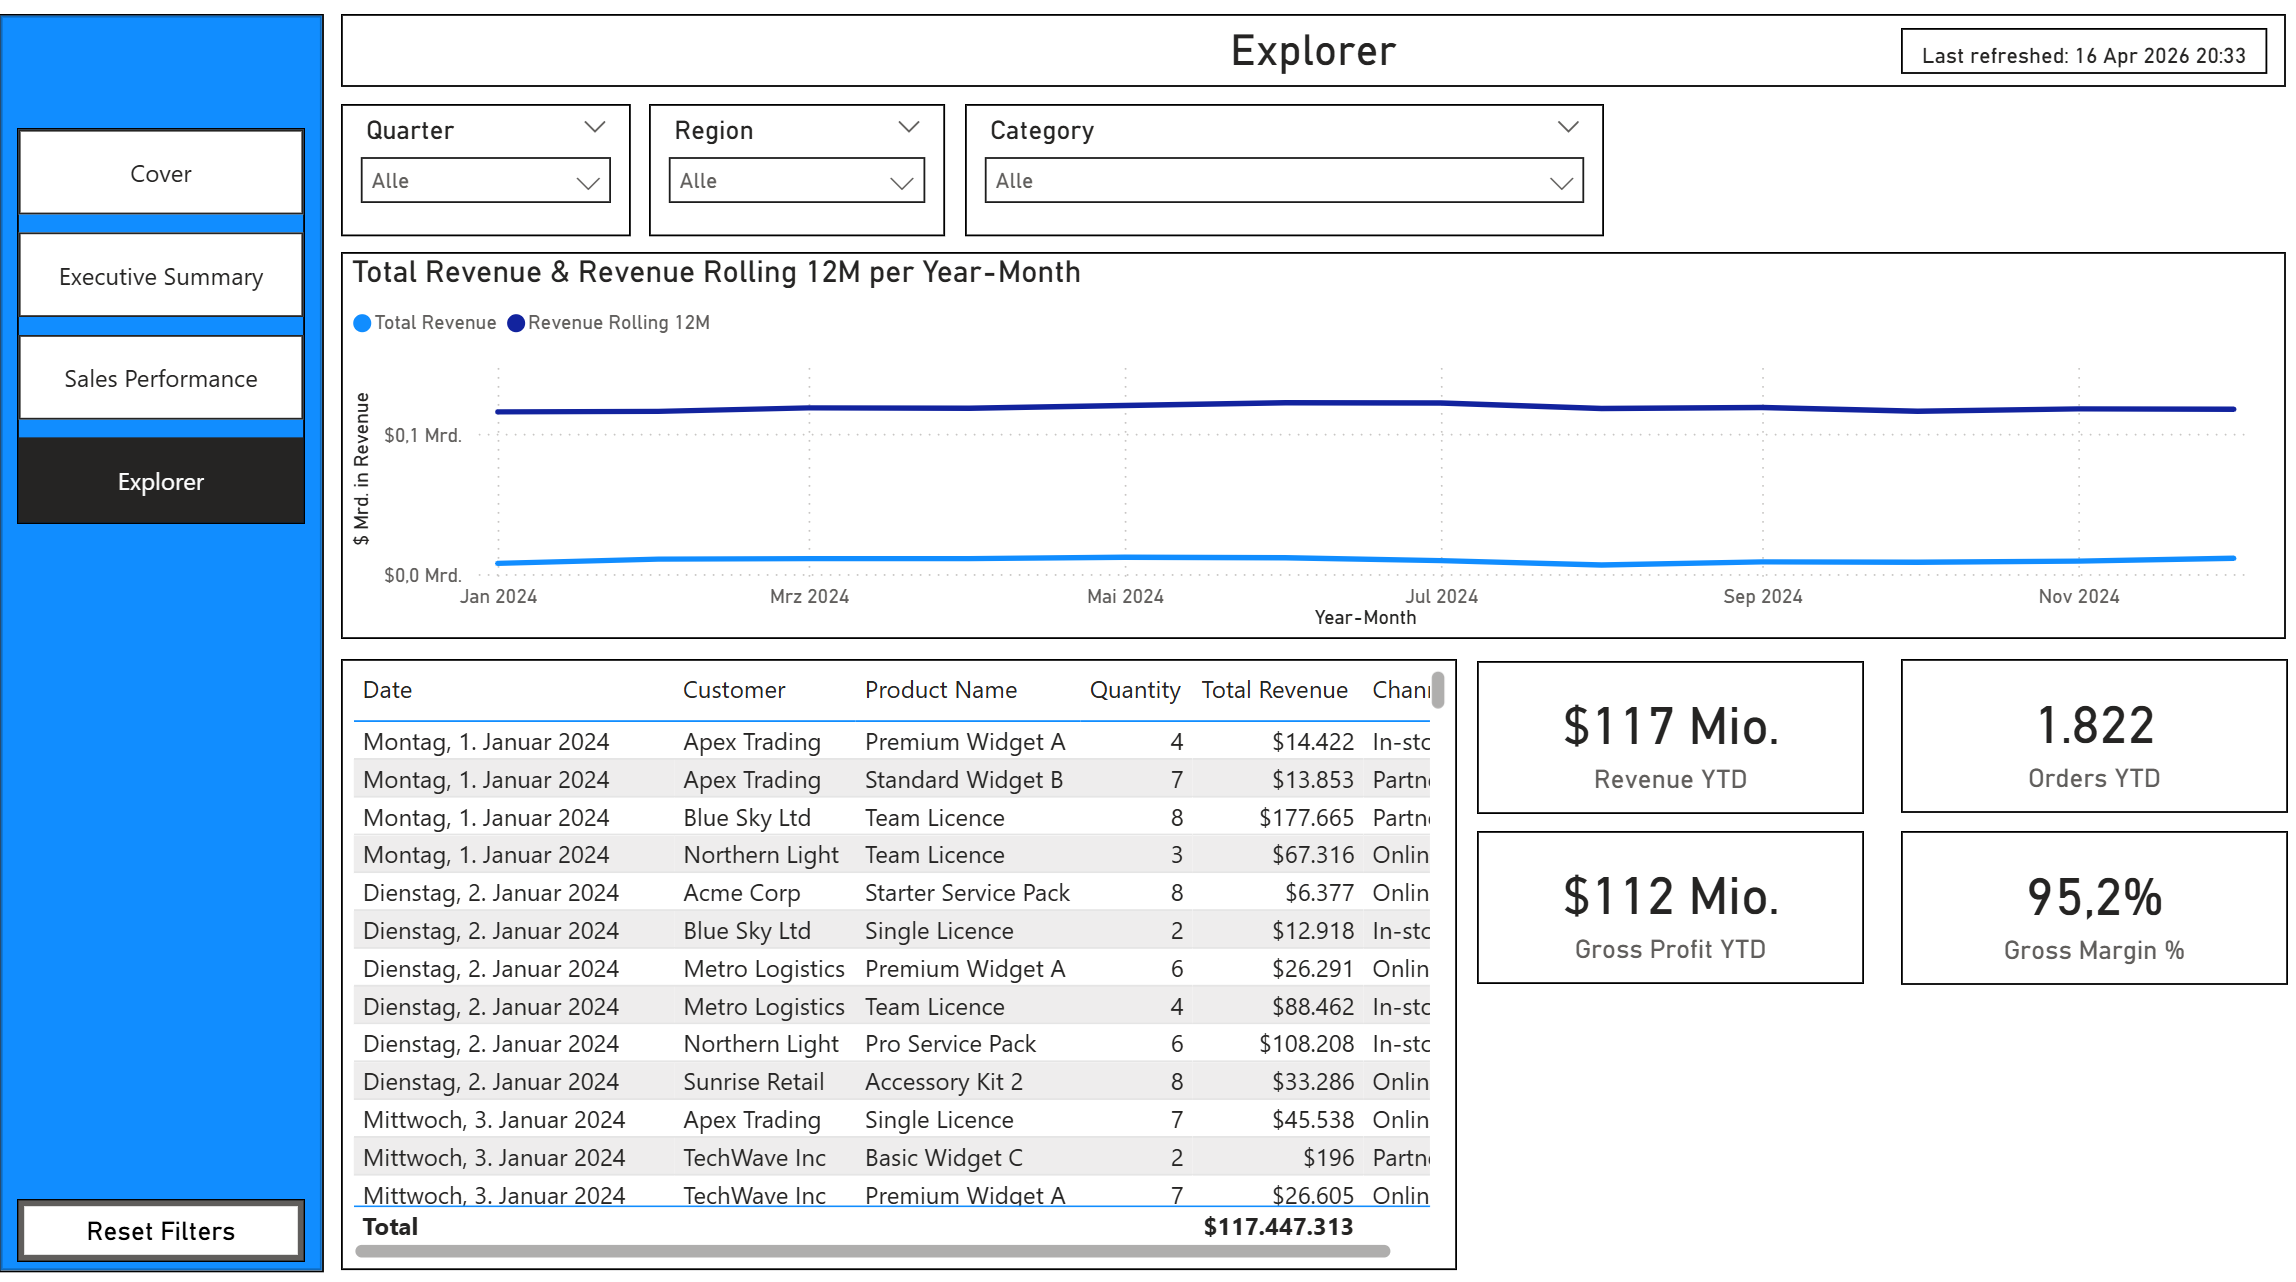
Task: Click Total Revenue legend marker
Action: pyautogui.click(x=363, y=323)
